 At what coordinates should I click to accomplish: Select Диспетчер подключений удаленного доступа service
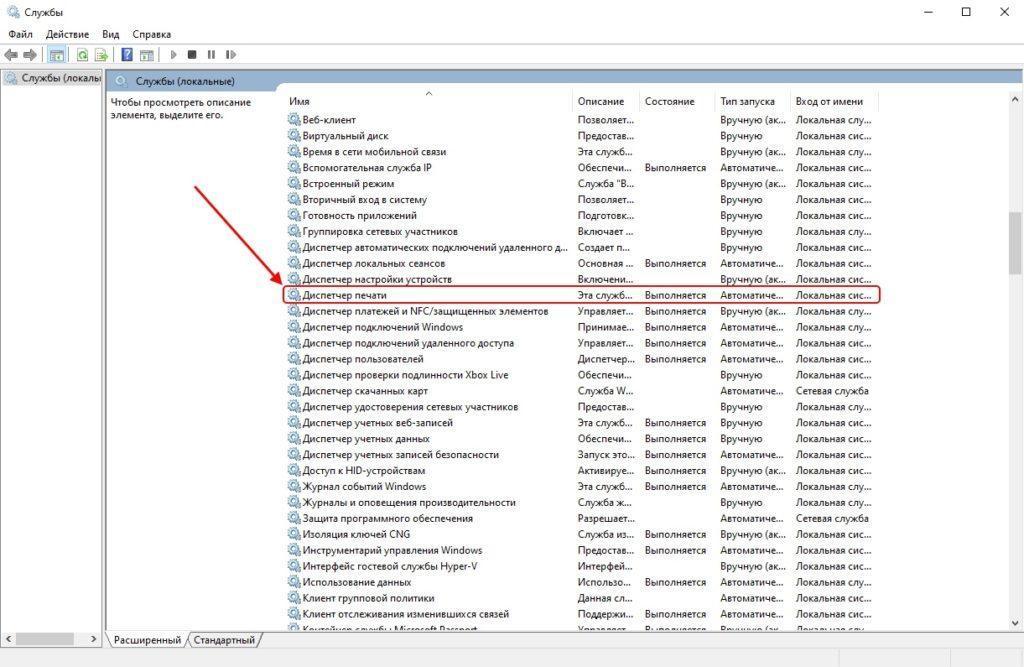tap(408, 343)
